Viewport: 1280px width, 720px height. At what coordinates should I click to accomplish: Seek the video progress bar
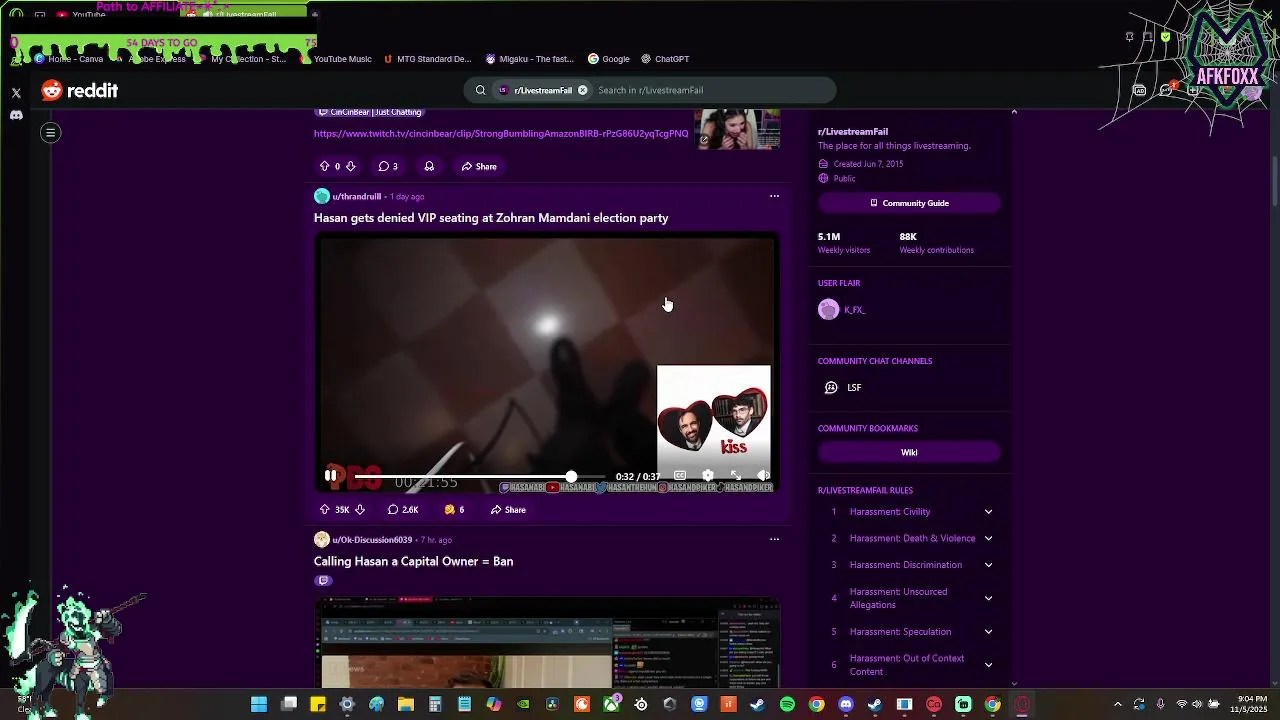(x=480, y=477)
